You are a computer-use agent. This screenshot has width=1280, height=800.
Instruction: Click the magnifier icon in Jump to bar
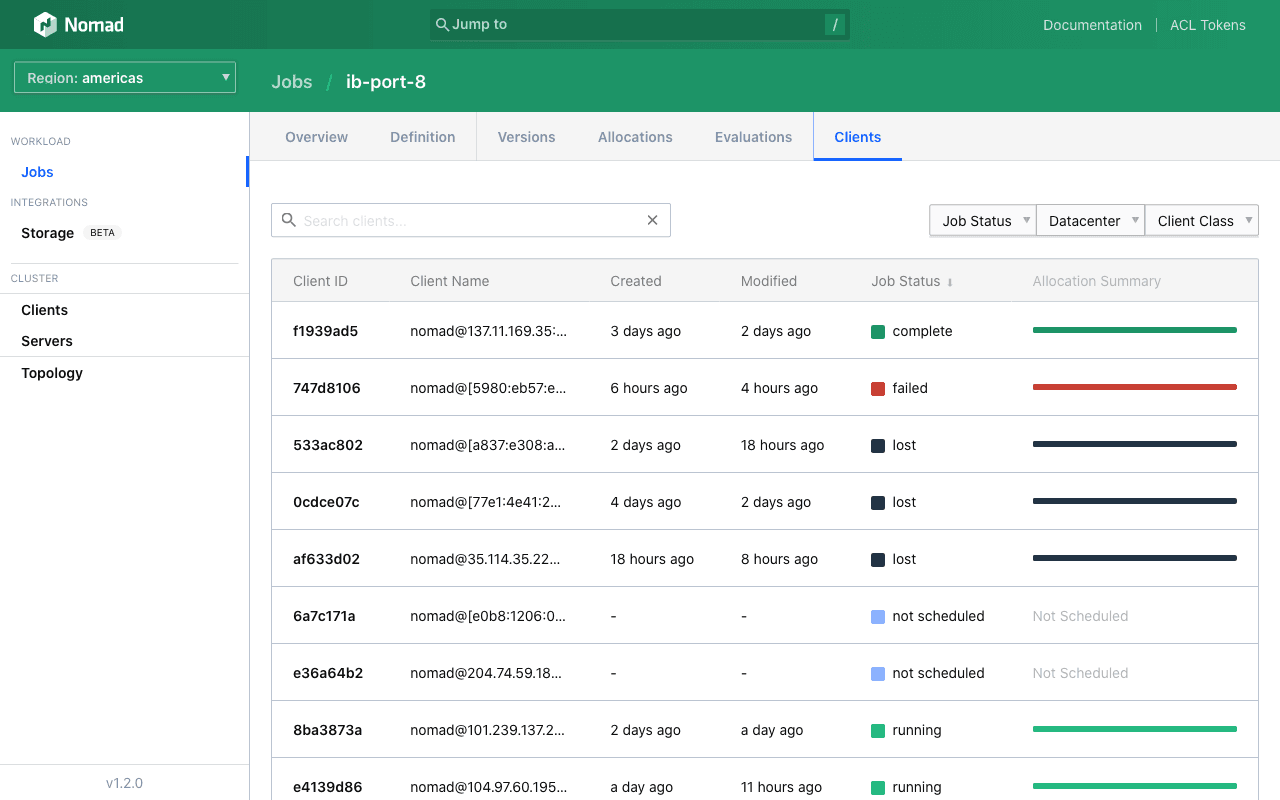coord(441,23)
